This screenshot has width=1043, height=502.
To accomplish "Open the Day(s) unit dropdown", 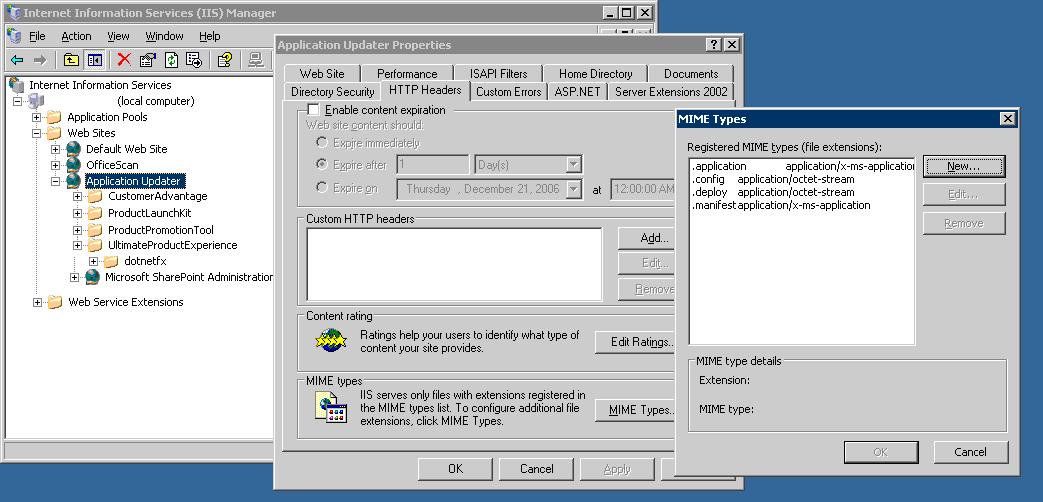I will (x=574, y=164).
